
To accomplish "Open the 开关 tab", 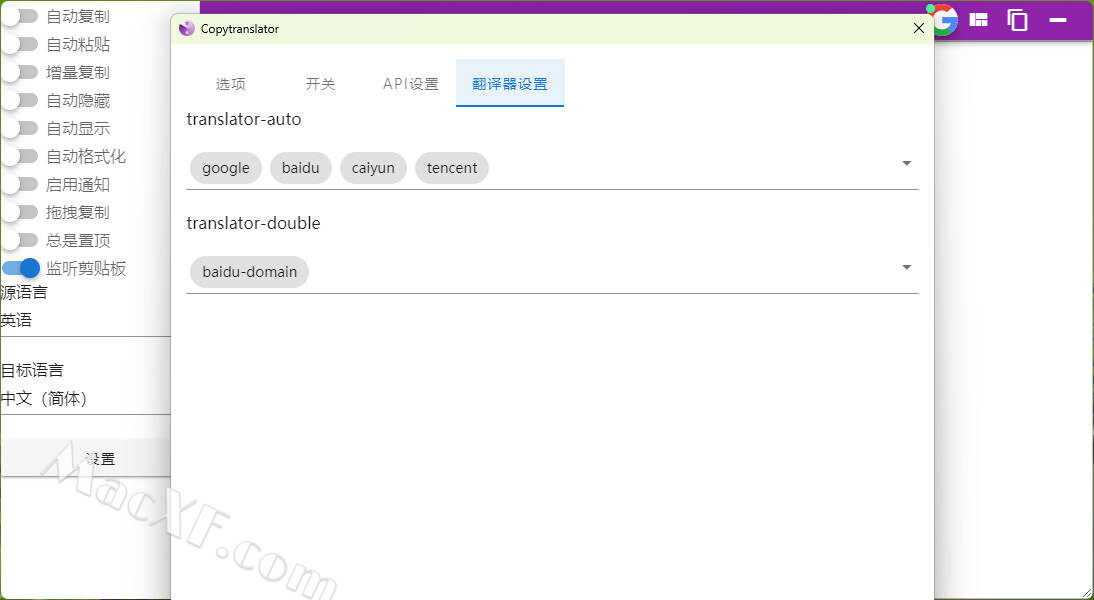I will click(x=320, y=84).
